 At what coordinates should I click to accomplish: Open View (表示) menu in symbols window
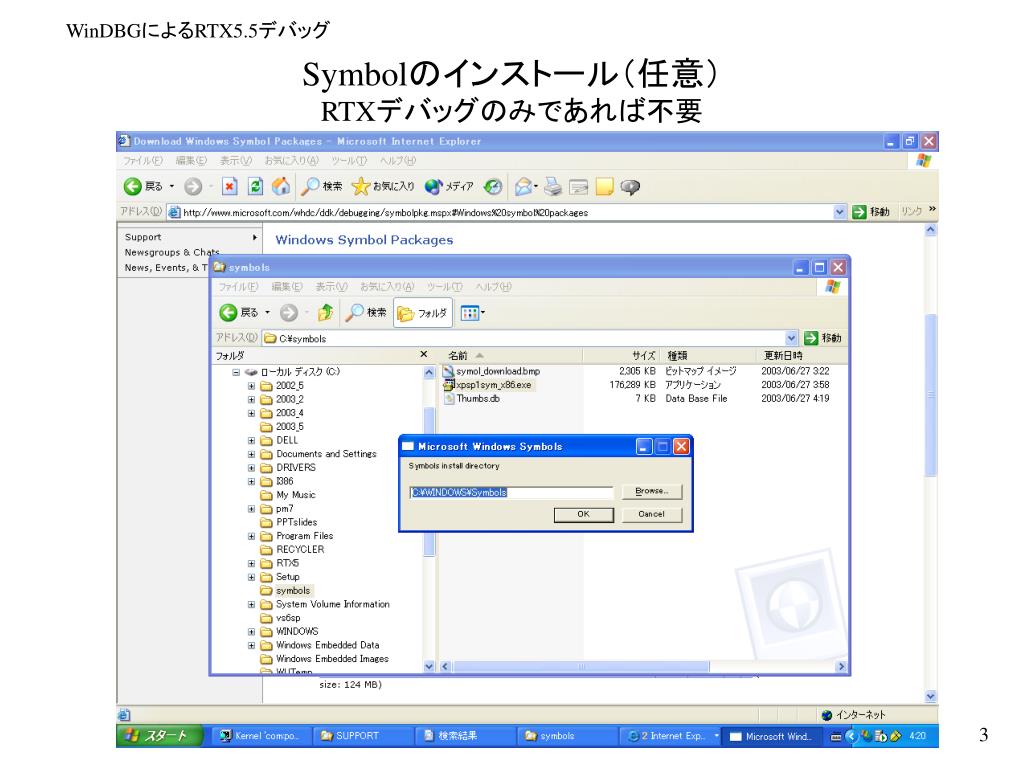(331, 287)
